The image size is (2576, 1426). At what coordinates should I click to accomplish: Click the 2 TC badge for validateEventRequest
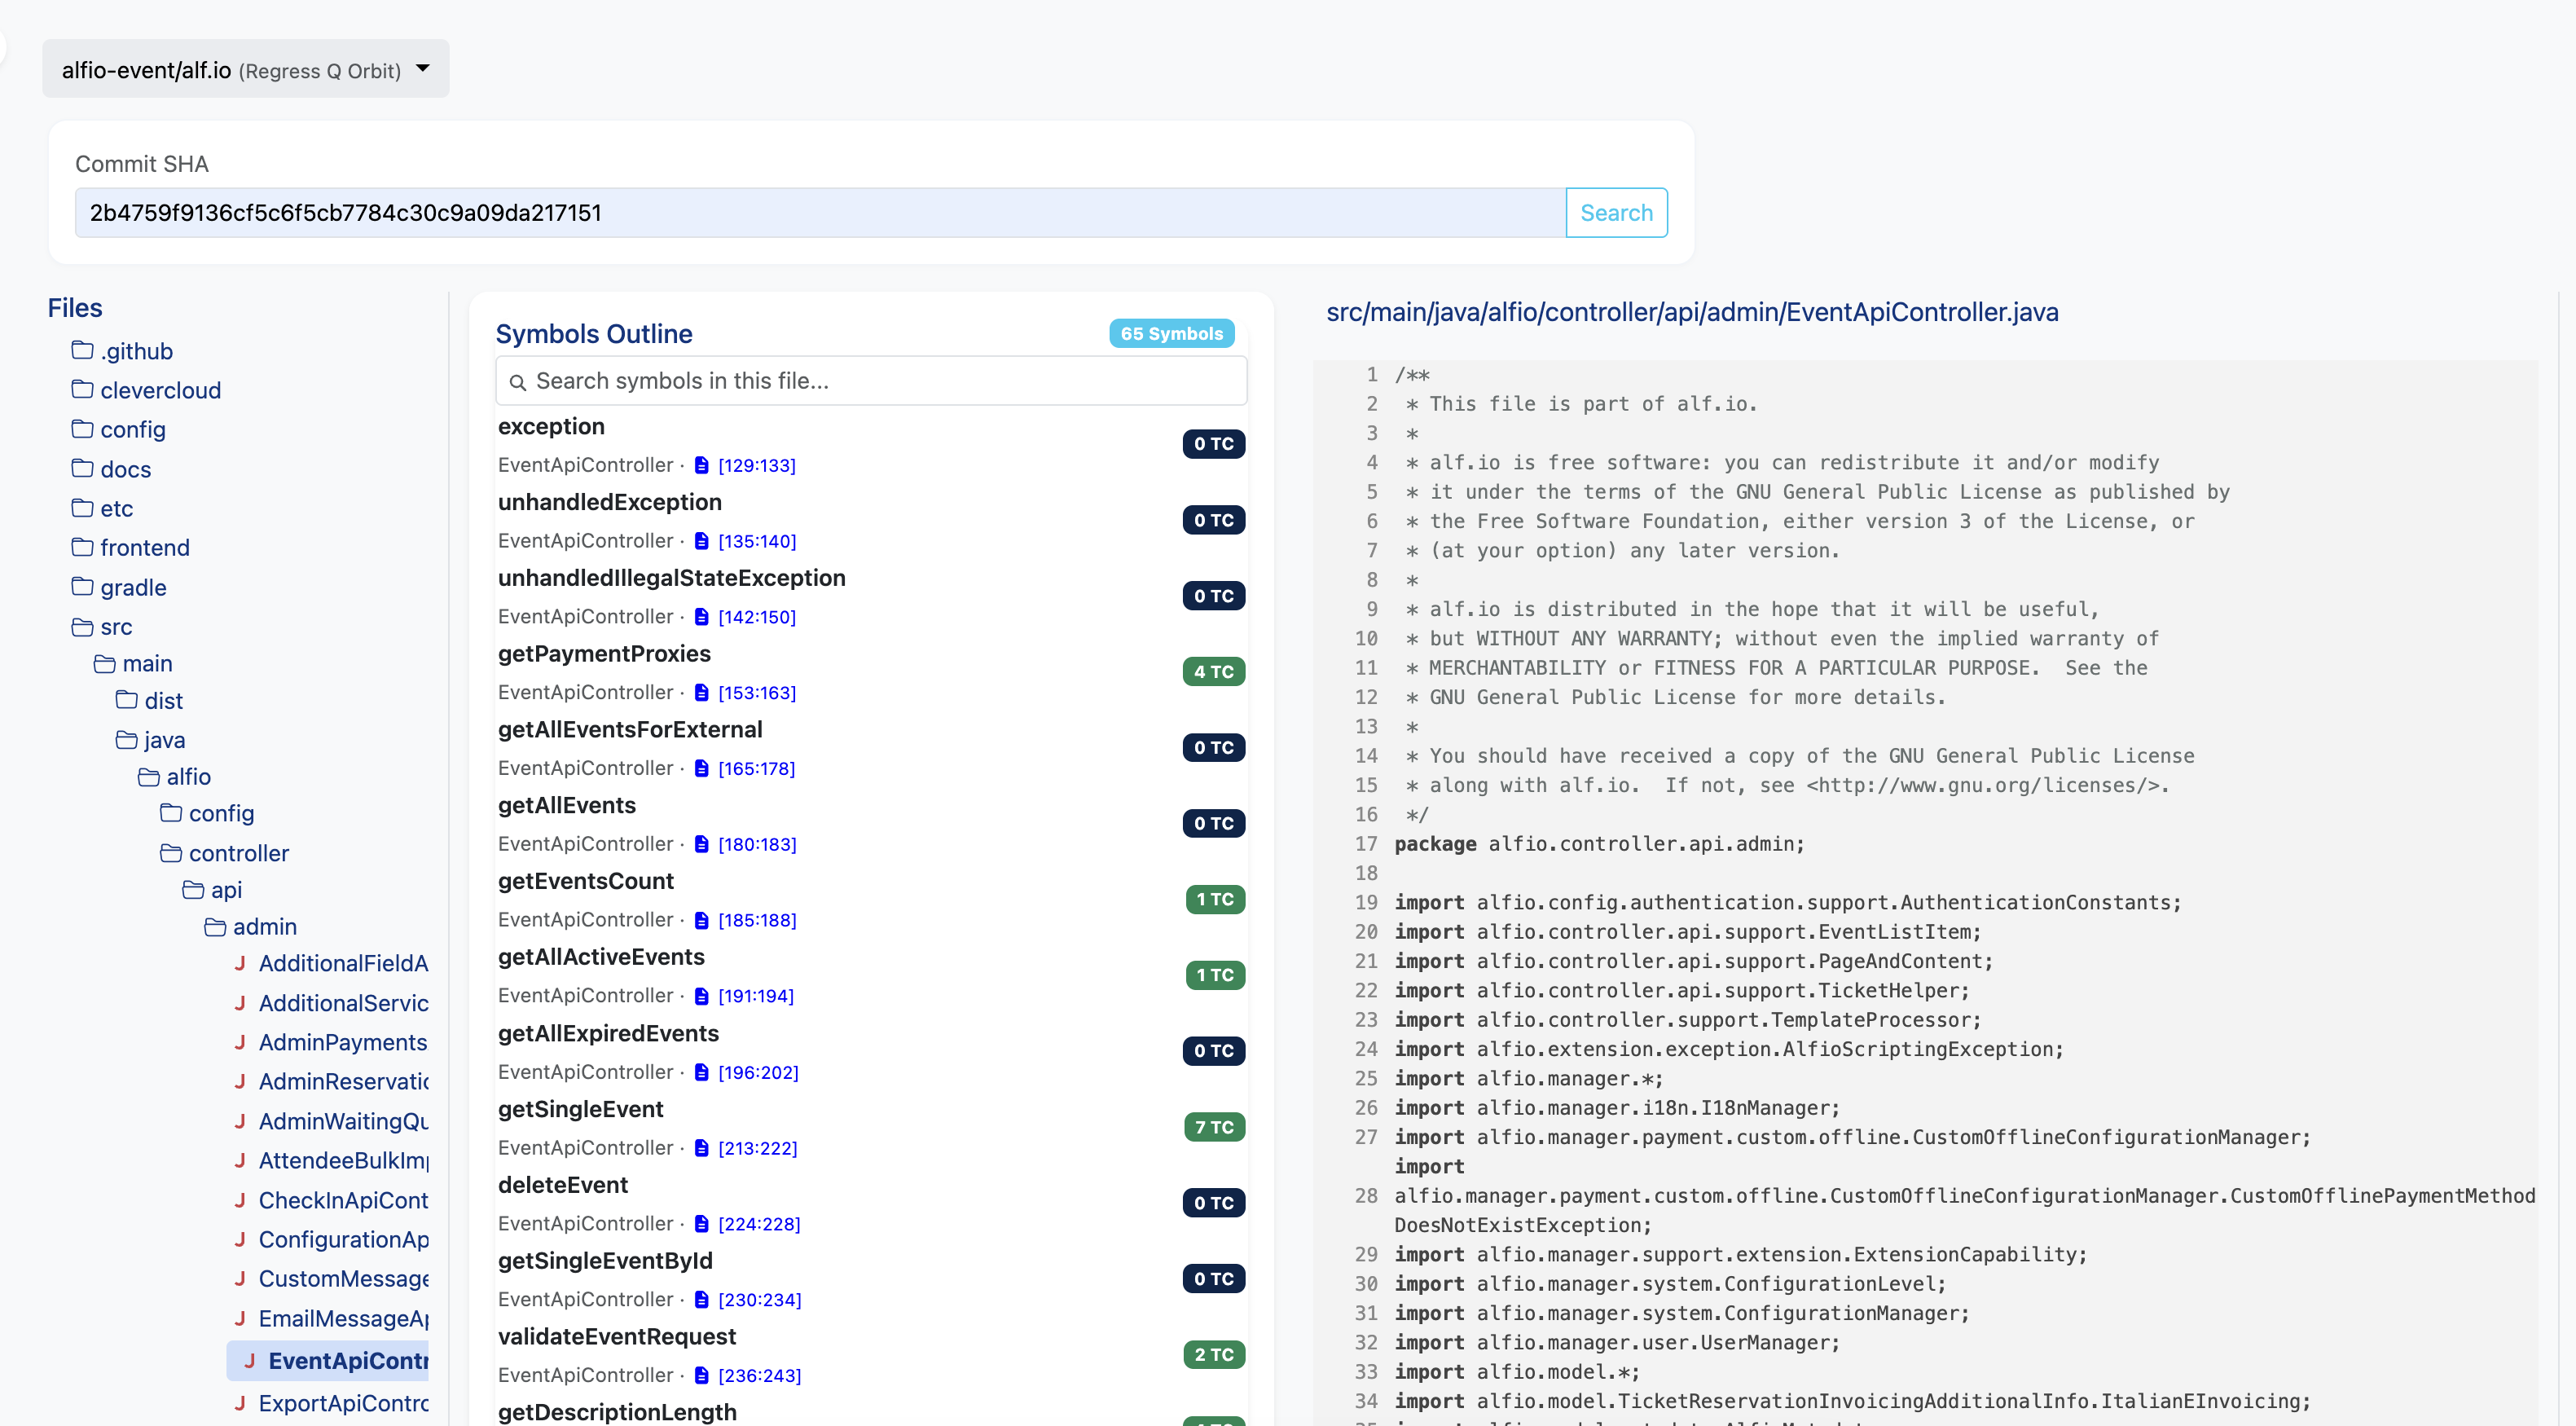[1213, 1354]
